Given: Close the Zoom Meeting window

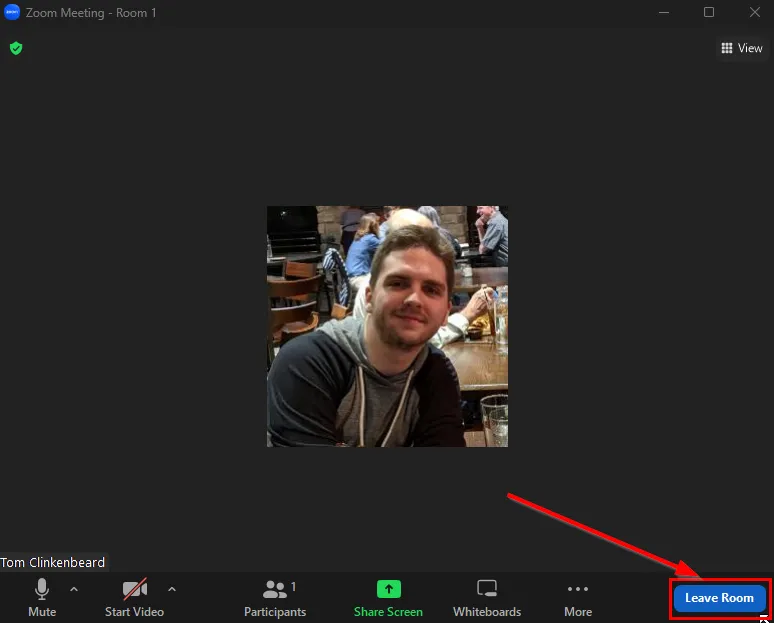Looking at the screenshot, I should (x=754, y=13).
